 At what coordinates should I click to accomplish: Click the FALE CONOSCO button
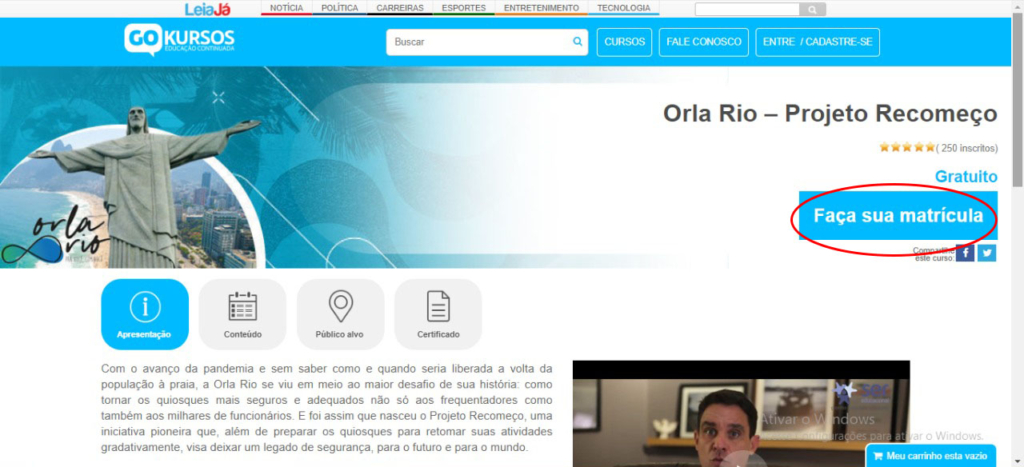[x=703, y=42]
